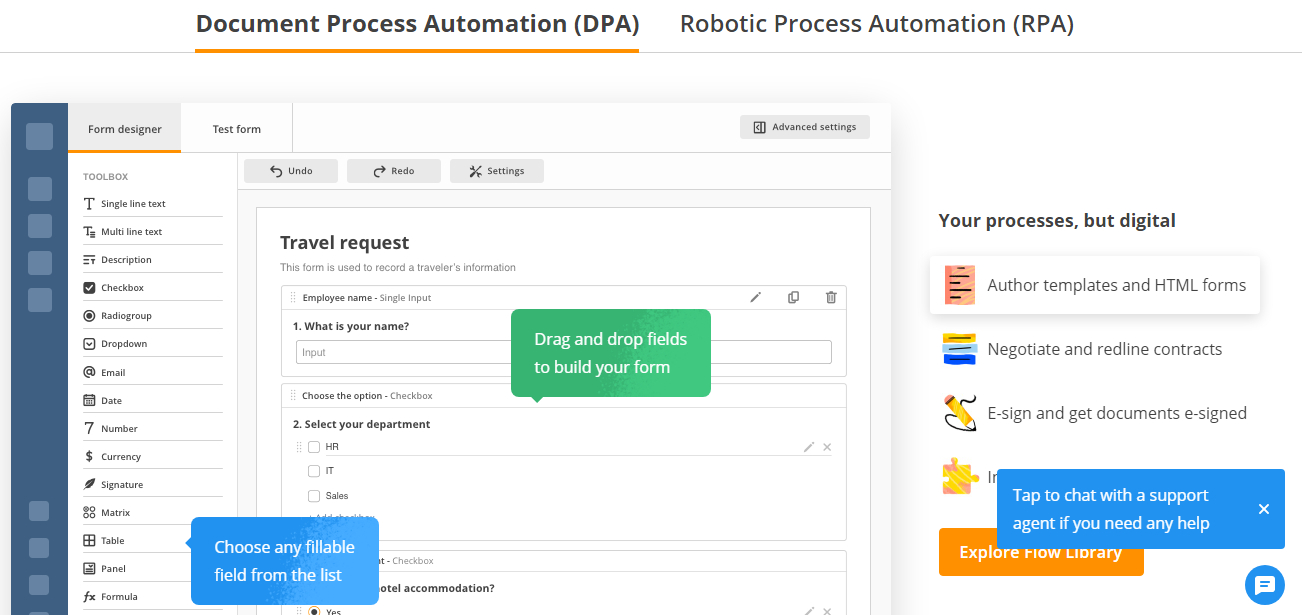Screen dimensions: 1302x615
Task: Check the HR department checkbox
Action: click(x=314, y=447)
